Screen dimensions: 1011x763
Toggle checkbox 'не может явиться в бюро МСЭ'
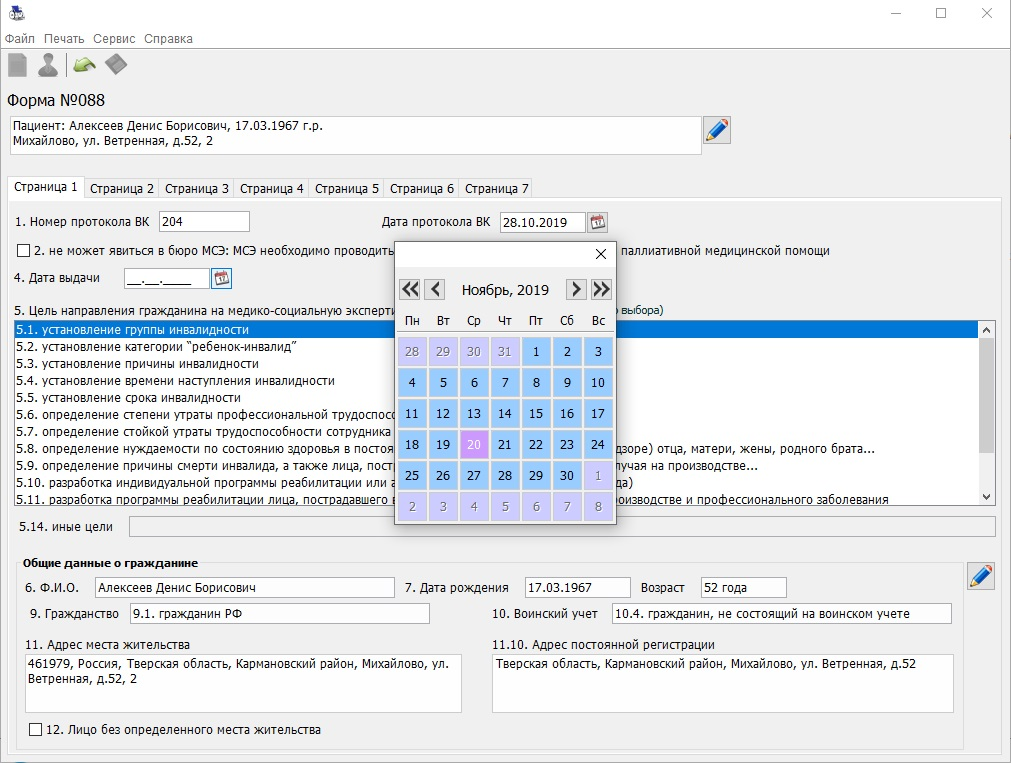click(24, 251)
